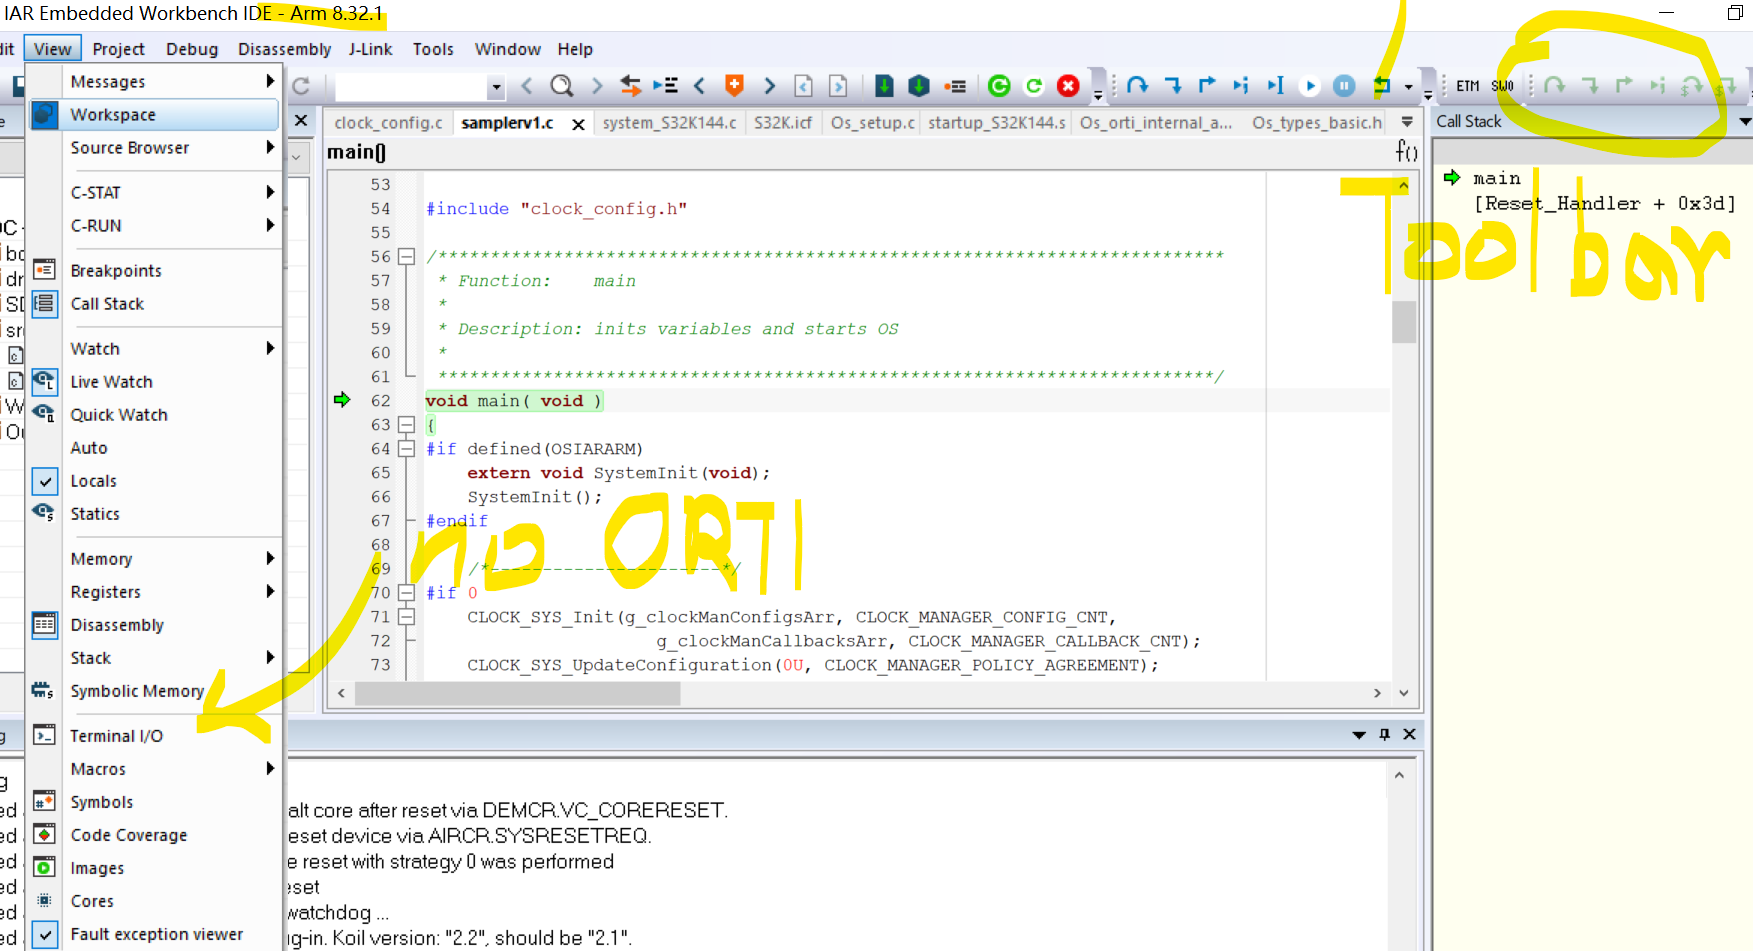This screenshot has height=951, width=1753.
Task: Open the search text combo box dropdown
Action: pos(495,87)
